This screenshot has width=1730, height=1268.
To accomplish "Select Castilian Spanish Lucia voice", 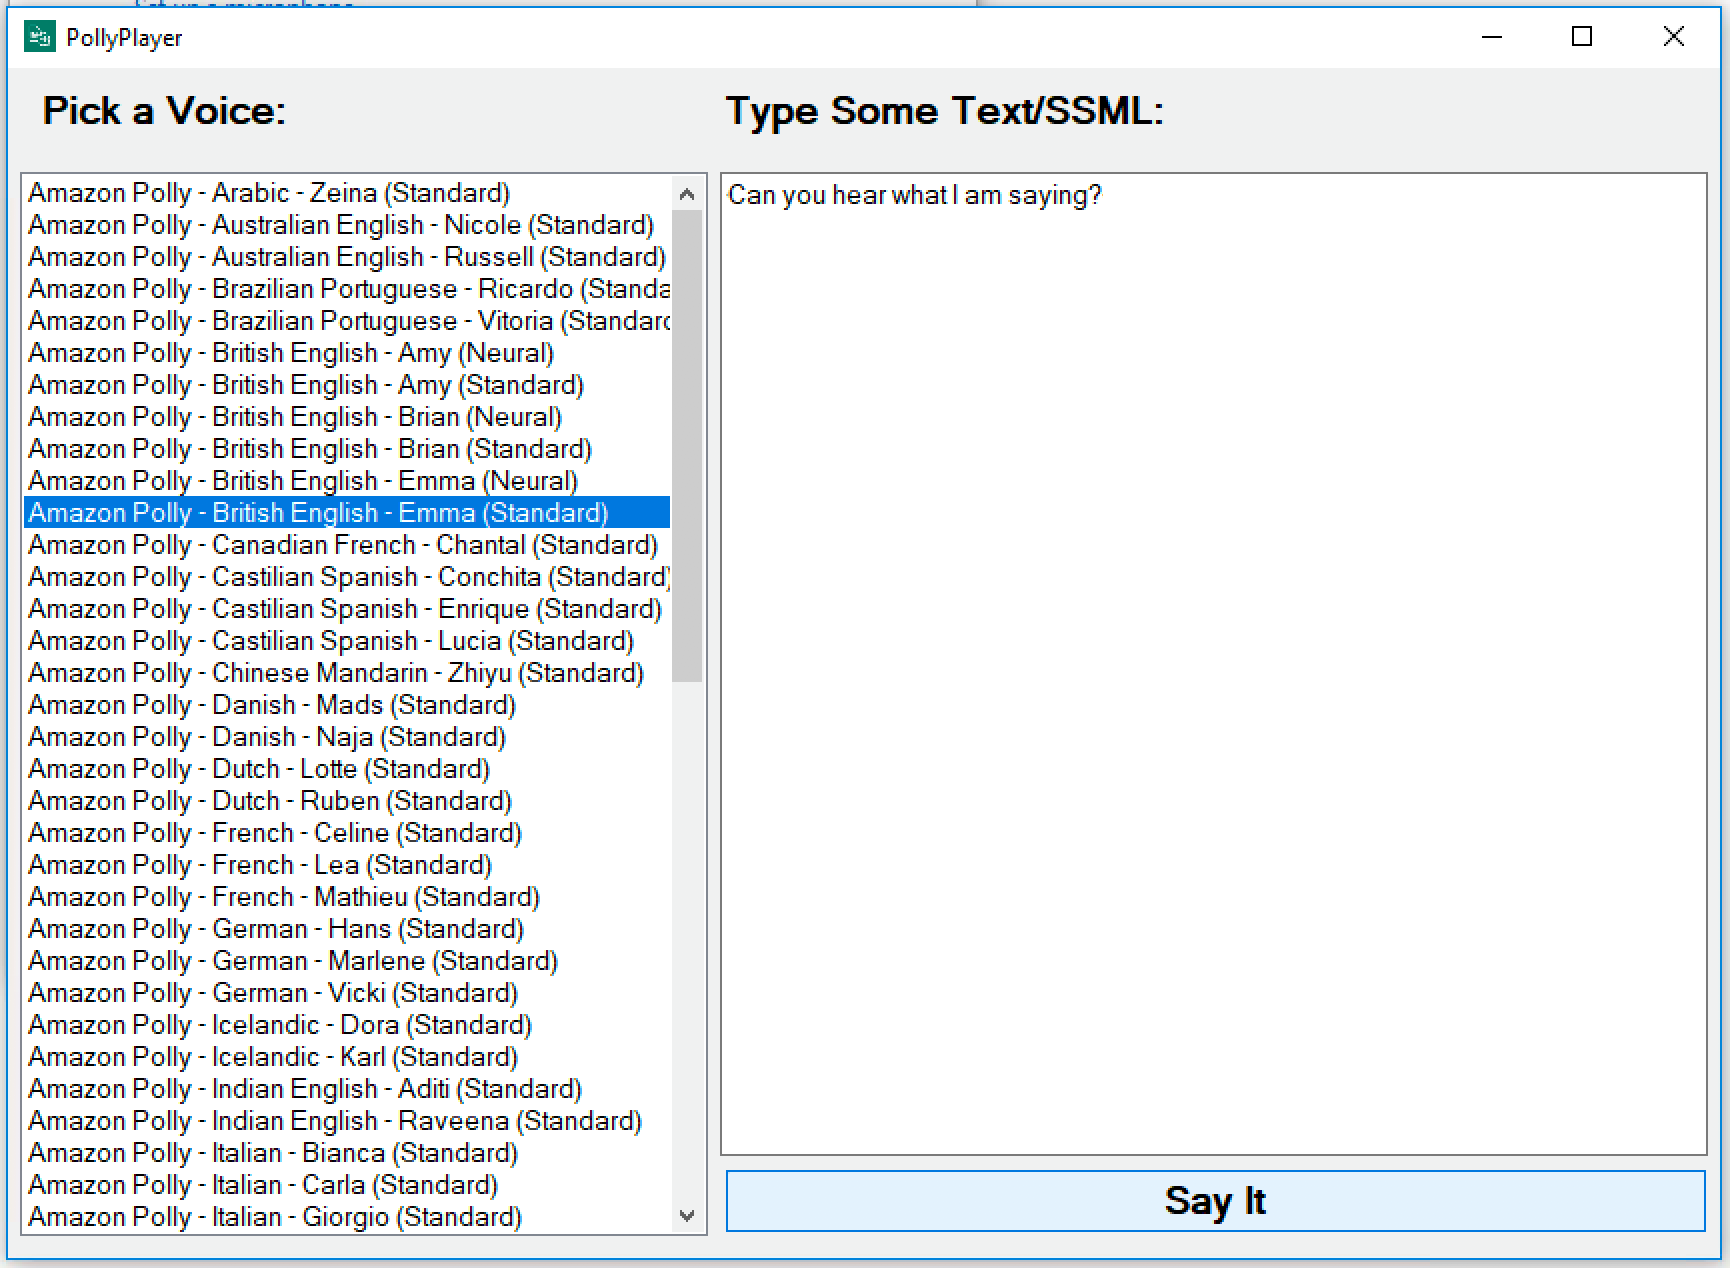I will [x=331, y=641].
